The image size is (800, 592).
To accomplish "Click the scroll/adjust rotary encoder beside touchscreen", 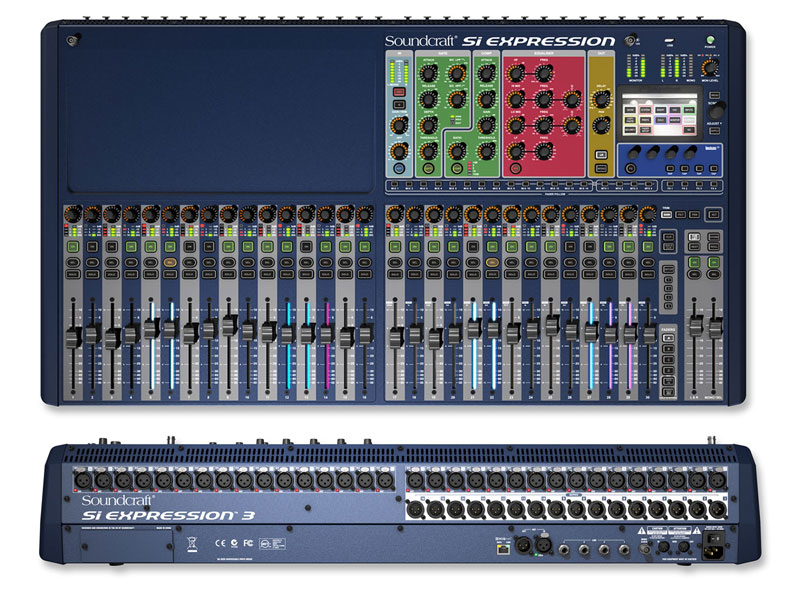I will coord(716,109).
